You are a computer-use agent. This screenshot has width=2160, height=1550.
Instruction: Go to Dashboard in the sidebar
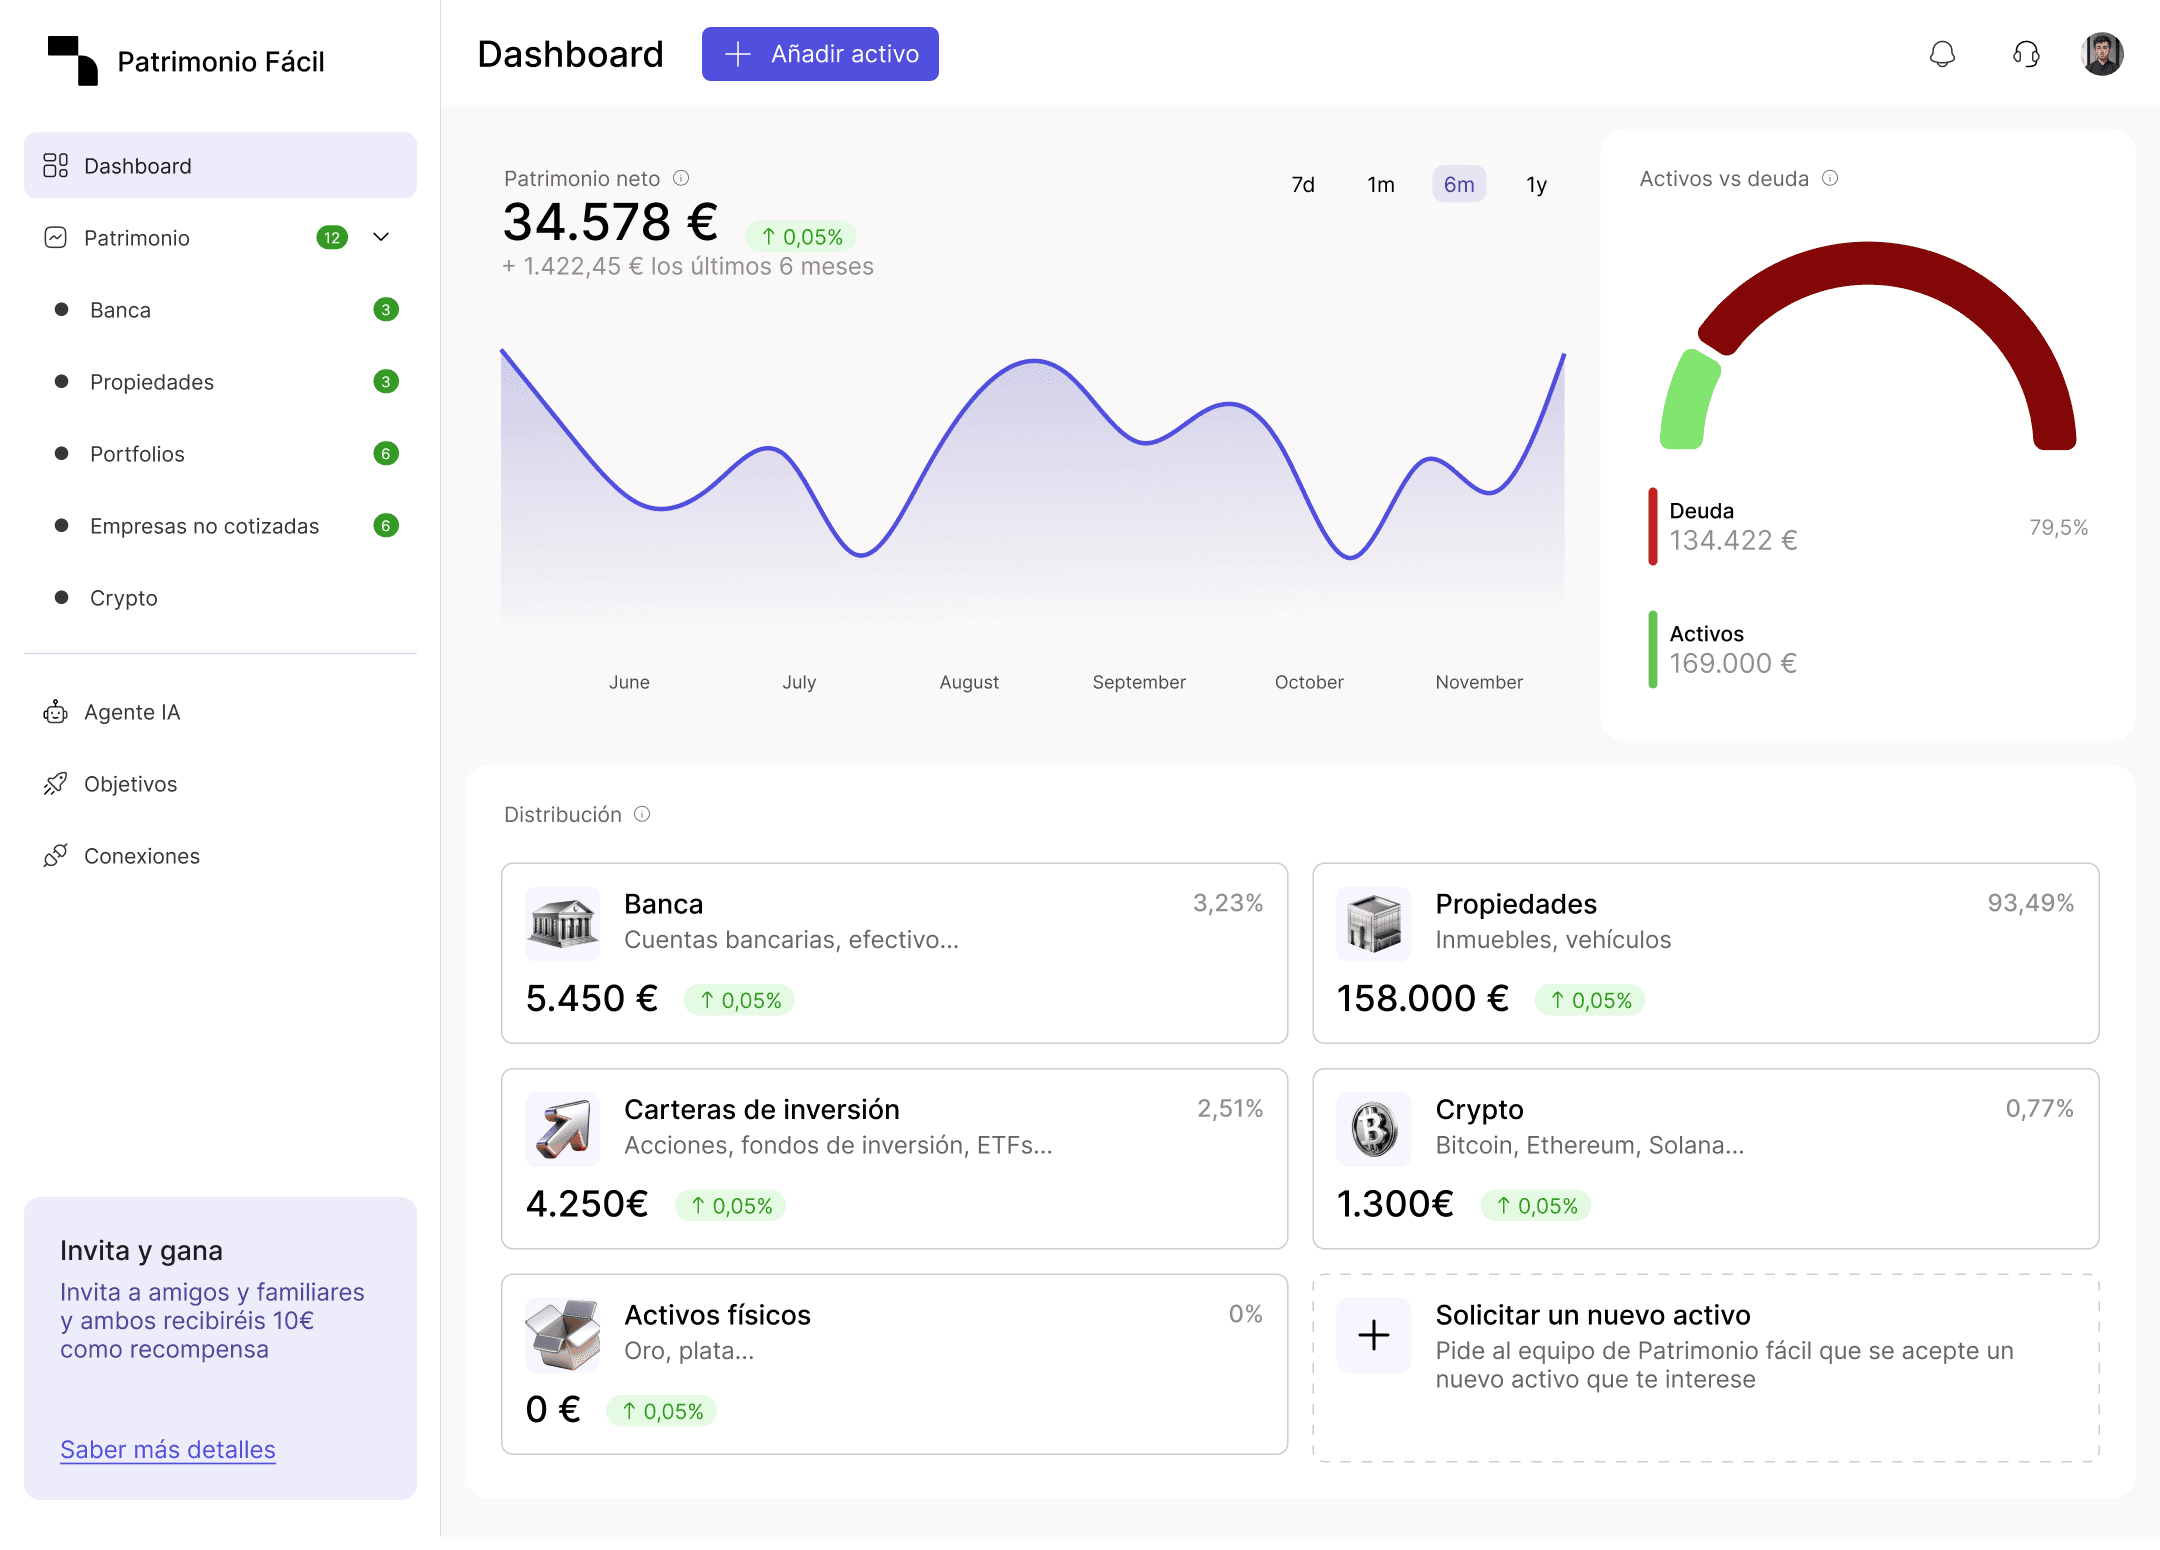coord(220,166)
